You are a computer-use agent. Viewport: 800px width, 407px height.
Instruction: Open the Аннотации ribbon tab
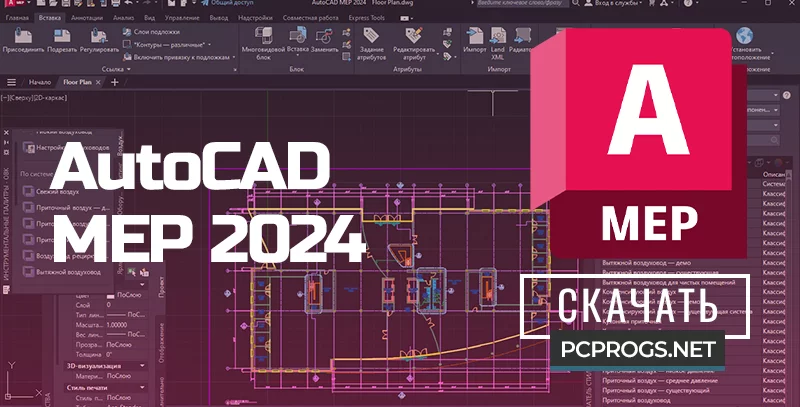click(x=87, y=18)
